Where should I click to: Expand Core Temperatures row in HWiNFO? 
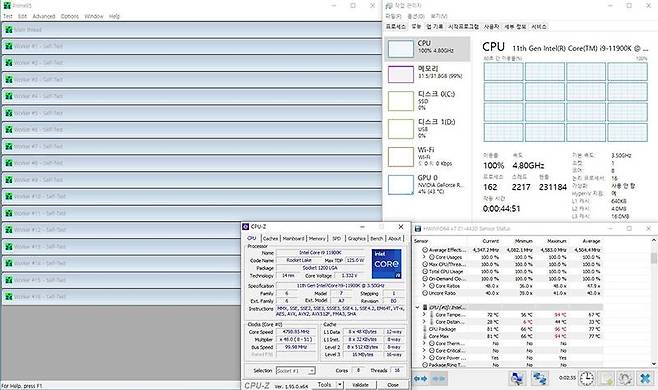(424, 314)
